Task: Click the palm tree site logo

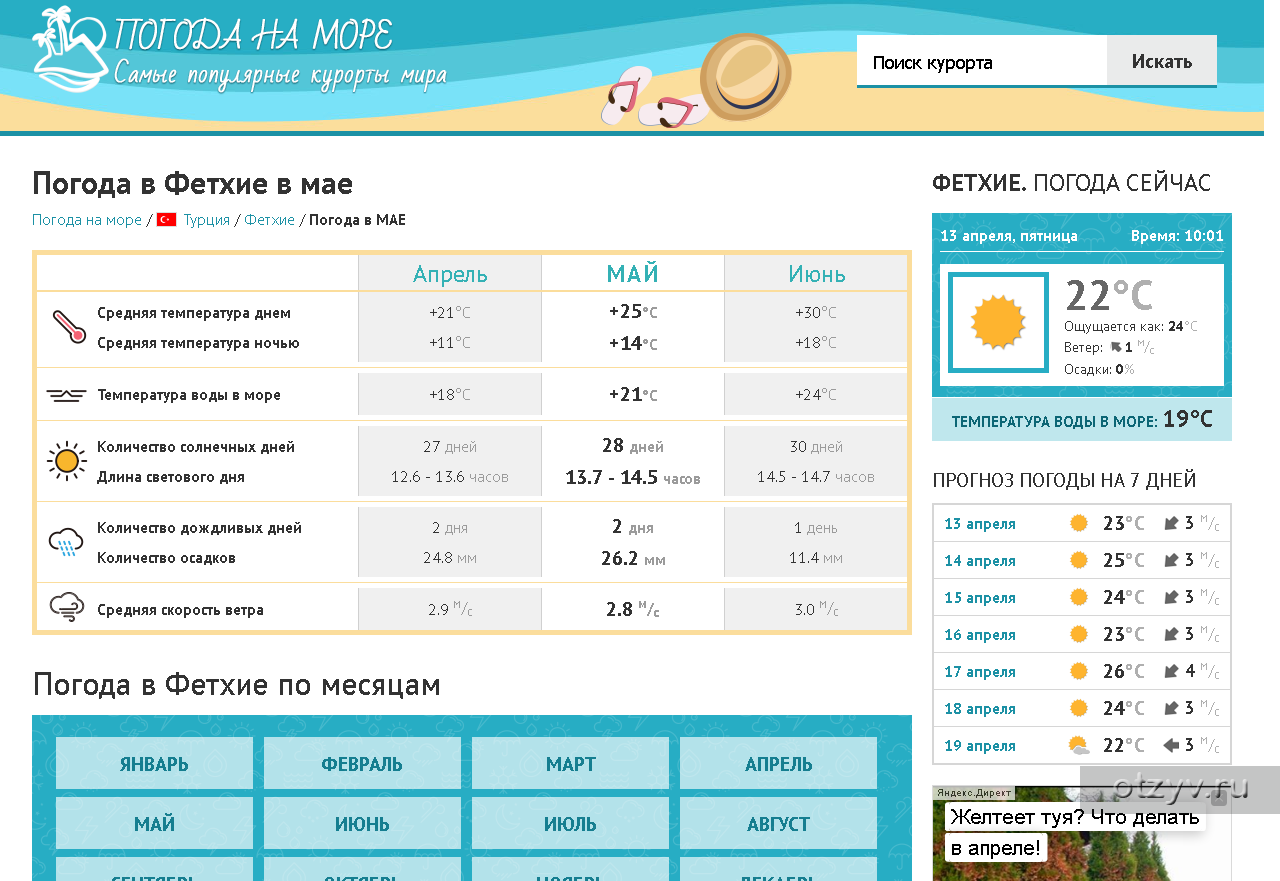Action: [x=70, y=50]
